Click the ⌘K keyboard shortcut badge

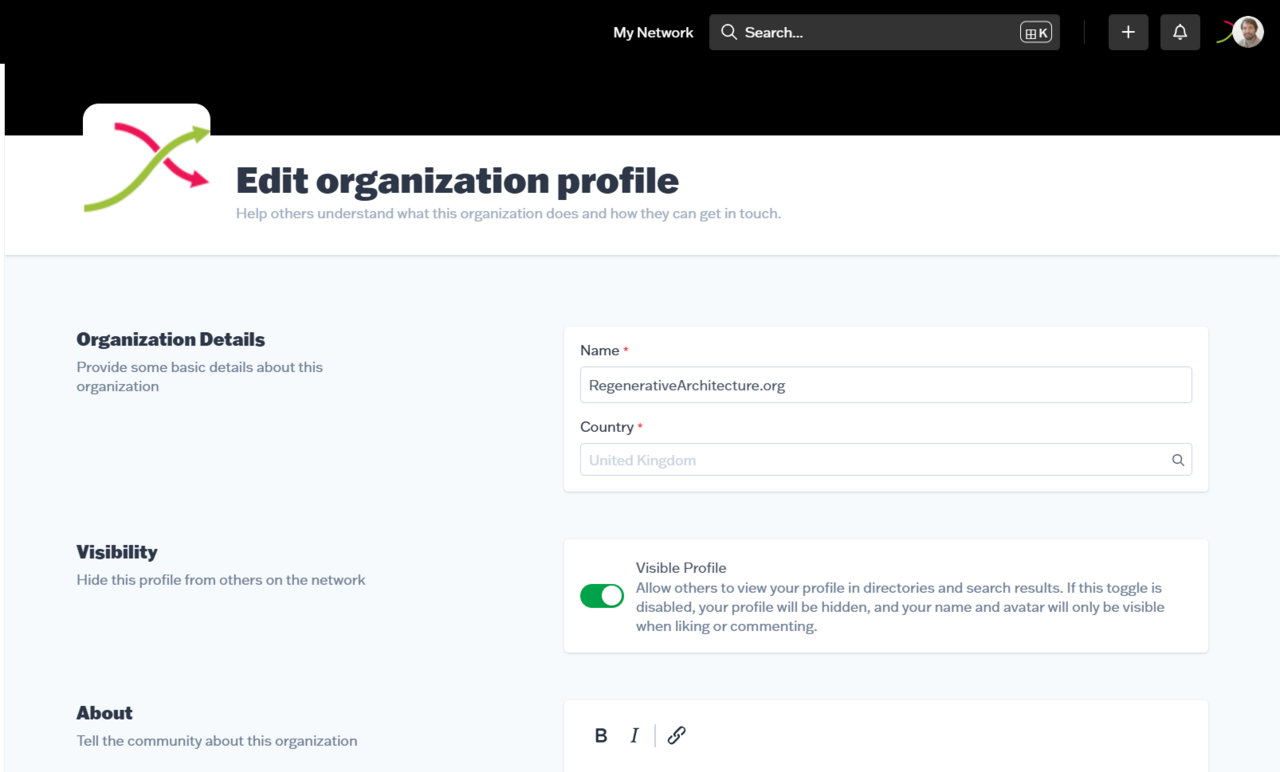(x=1038, y=32)
